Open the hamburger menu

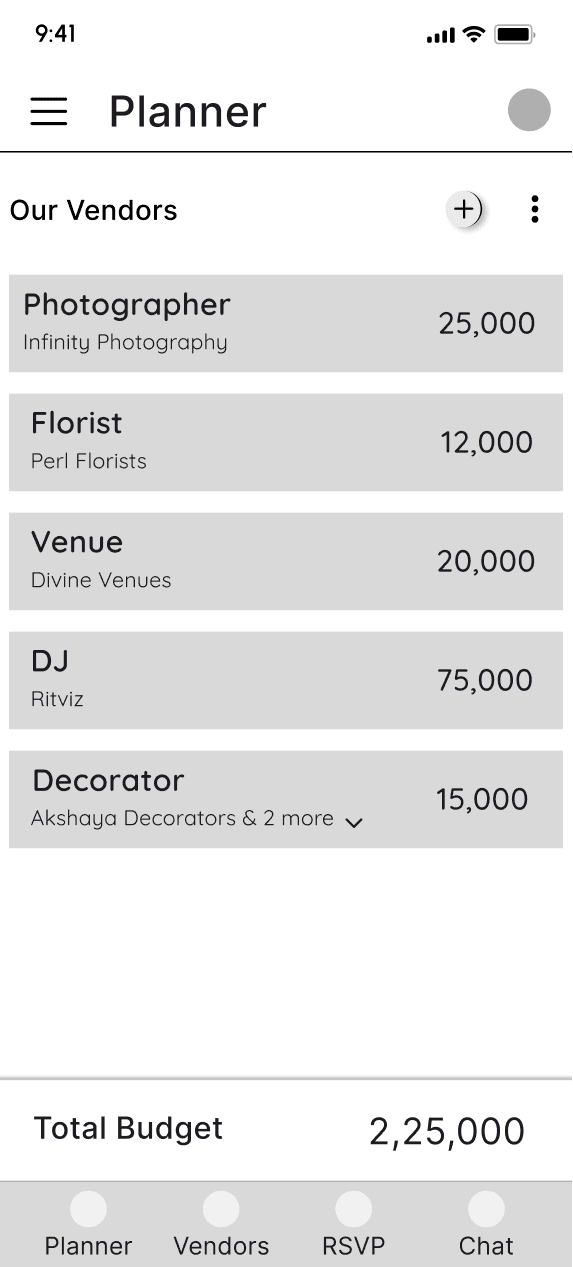(48, 111)
